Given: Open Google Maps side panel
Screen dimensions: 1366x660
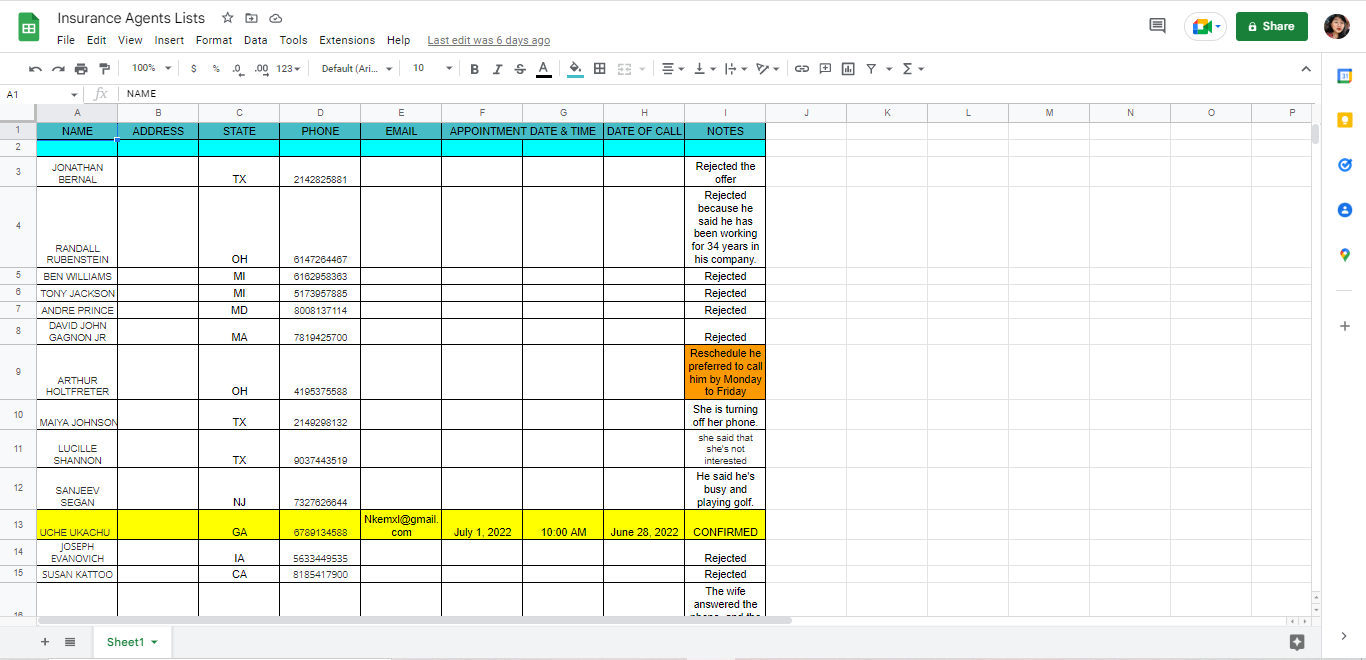Looking at the screenshot, I should (x=1345, y=255).
